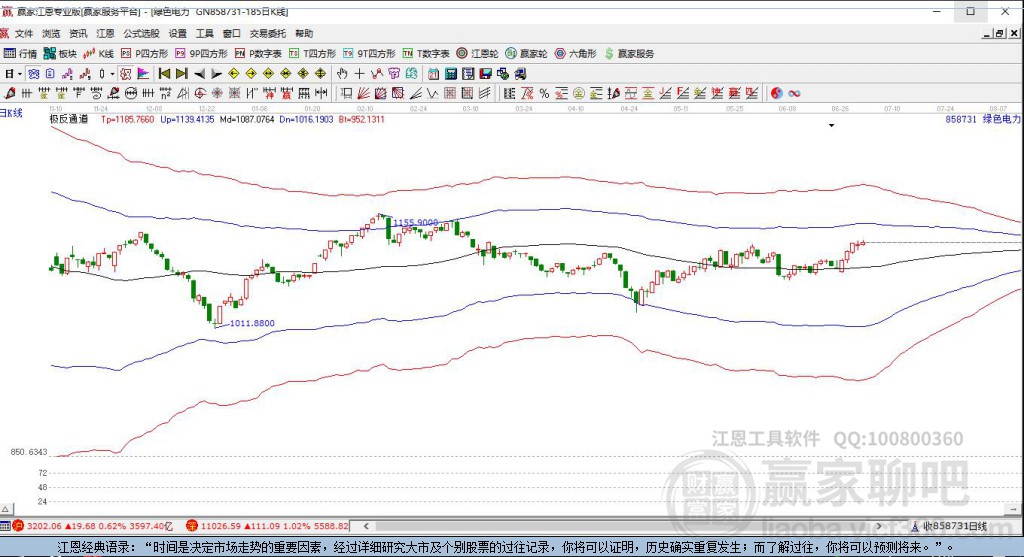Click the circle with vertical ticks icon
1024x557 pixels.
131,93
